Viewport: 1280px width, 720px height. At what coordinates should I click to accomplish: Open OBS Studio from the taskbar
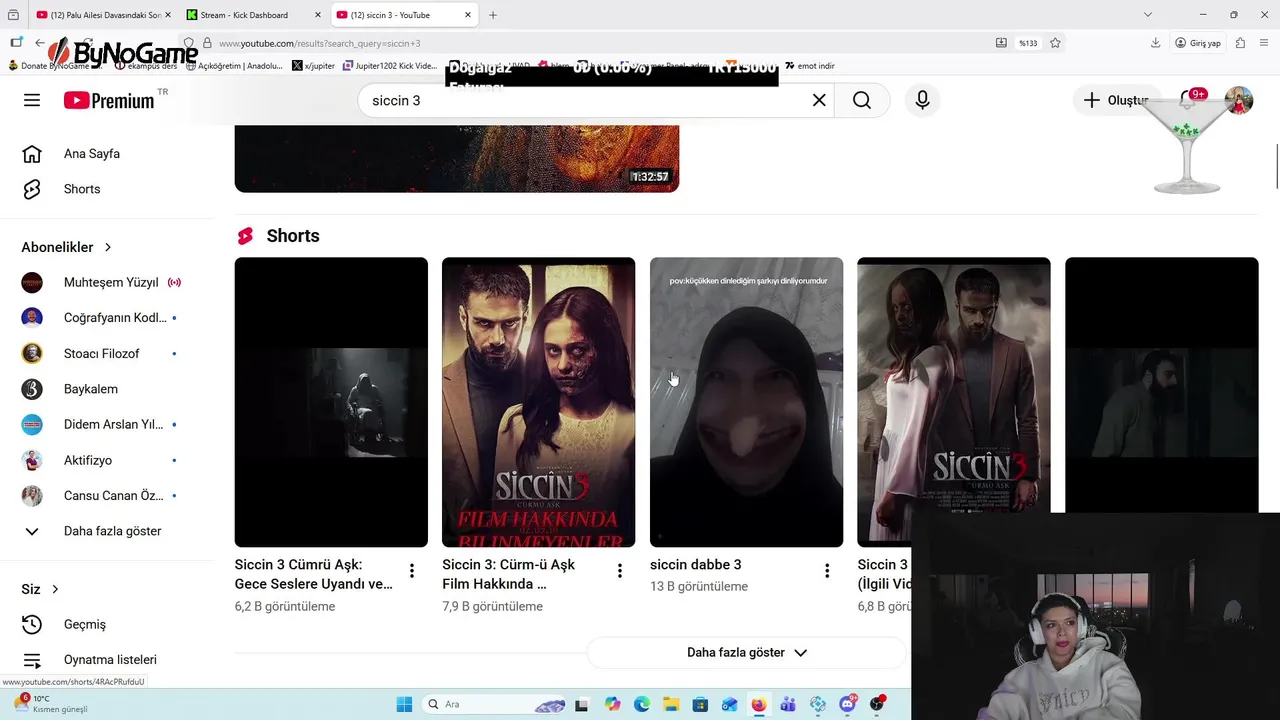tap(877, 704)
